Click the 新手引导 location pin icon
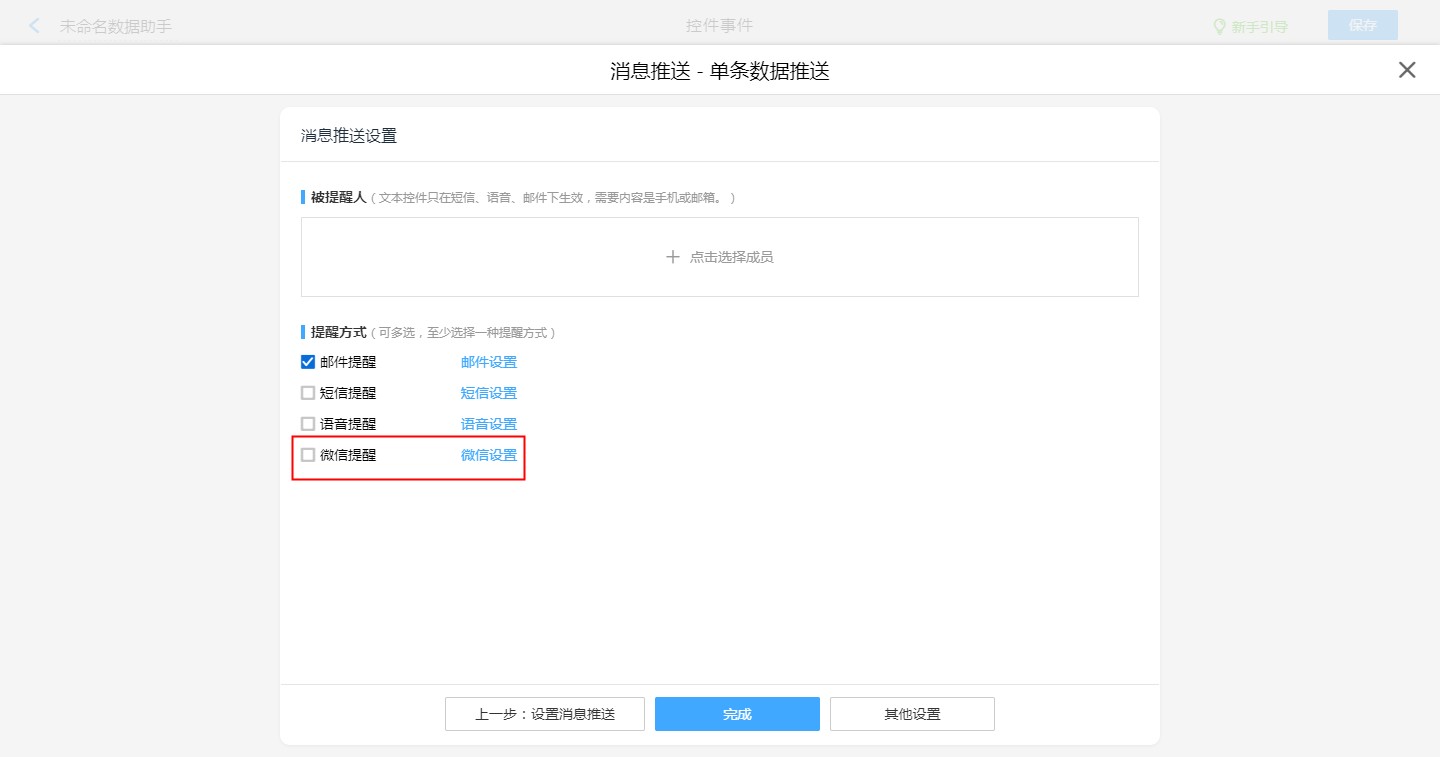1440x757 pixels. tap(1219, 26)
